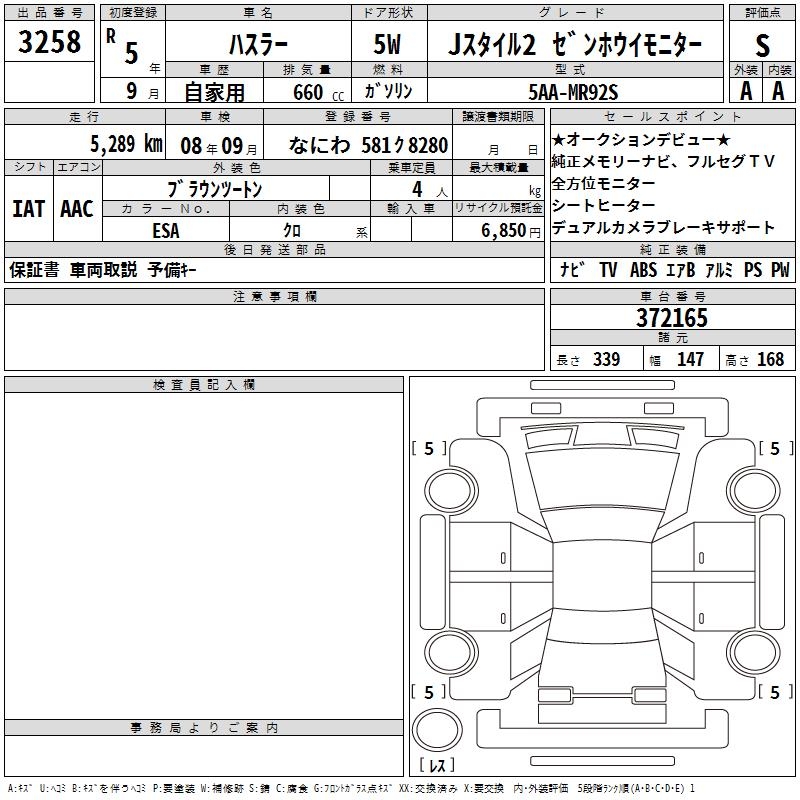This screenshot has height=800, width=800.
Task: Click the ABS equipment label
Action: [643, 270]
